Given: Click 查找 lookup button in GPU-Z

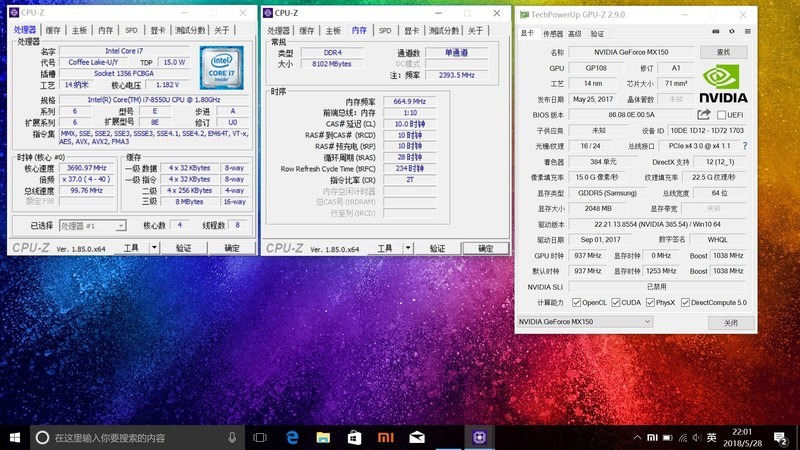Looking at the screenshot, I should [x=723, y=52].
